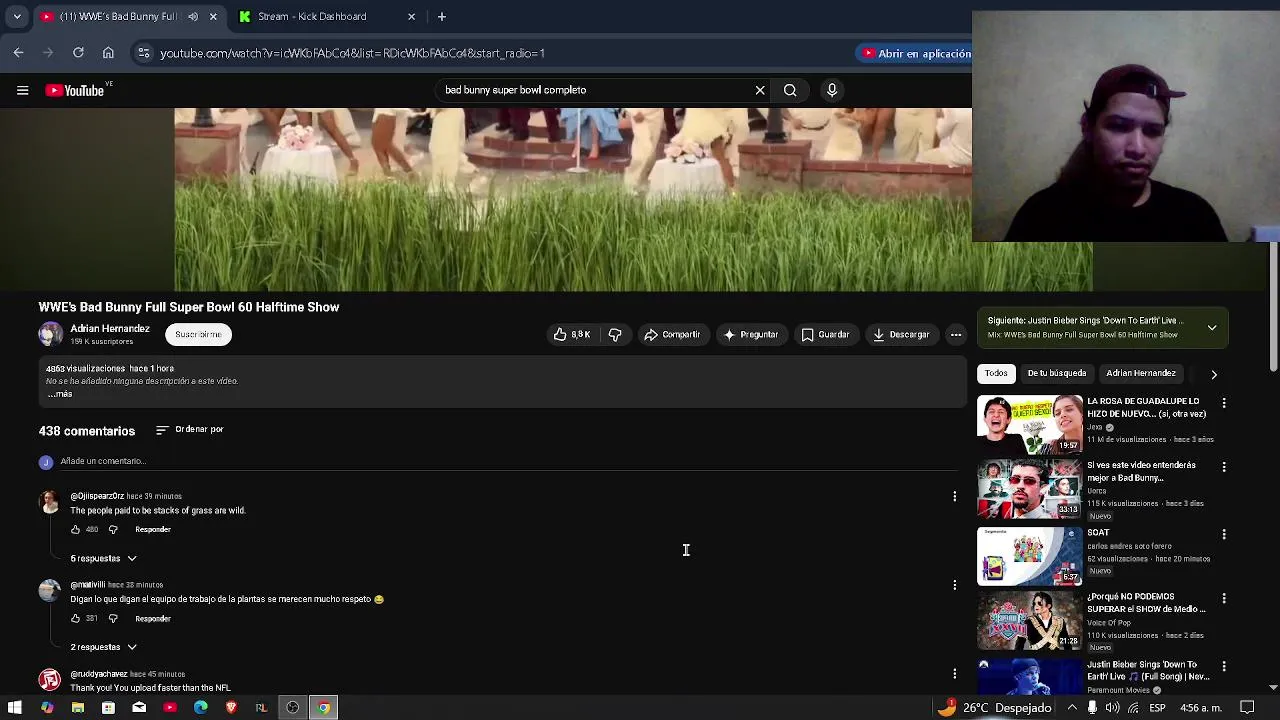Image resolution: width=1280 pixels, height=720 pixels.
Task: Reload the page
Action: [x=78, y=53]
